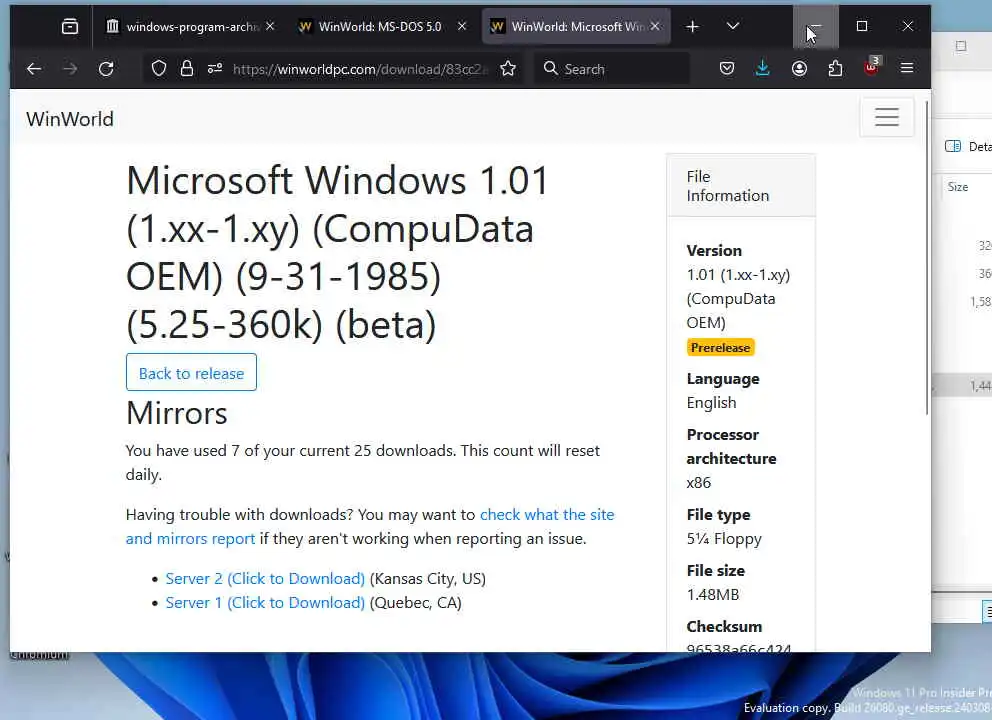Screen dimensions: 992x720
Task: Close the WinWorld: Microsoft Windows tab
Action: 655,26
